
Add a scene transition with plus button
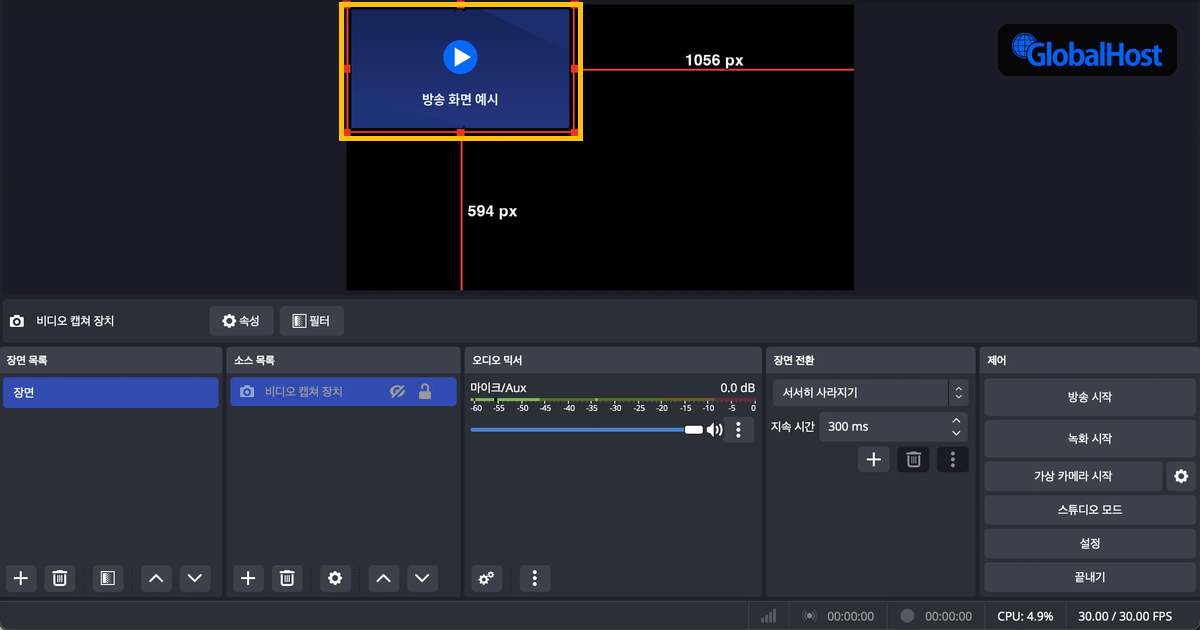tap(874, 459)
